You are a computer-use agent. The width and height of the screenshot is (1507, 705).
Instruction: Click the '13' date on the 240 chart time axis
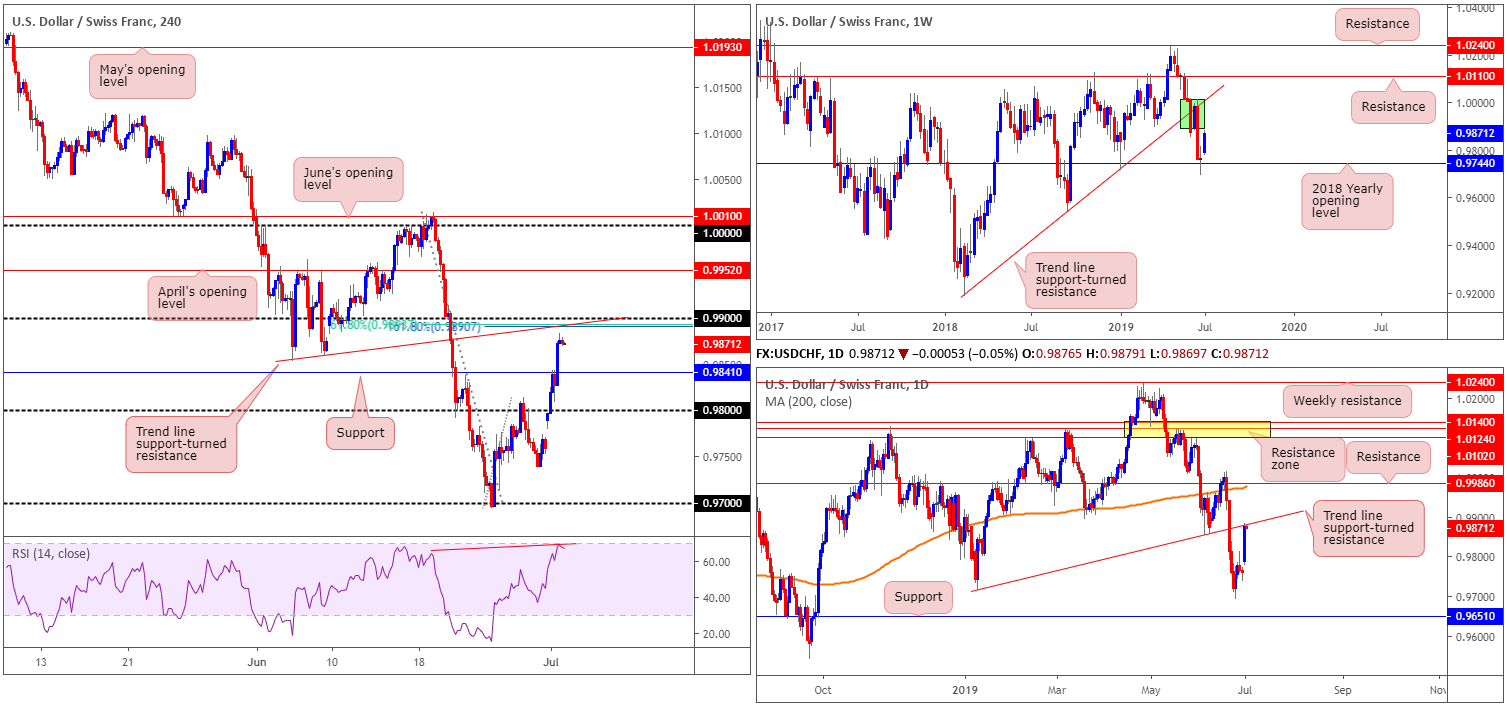(41, 662)
